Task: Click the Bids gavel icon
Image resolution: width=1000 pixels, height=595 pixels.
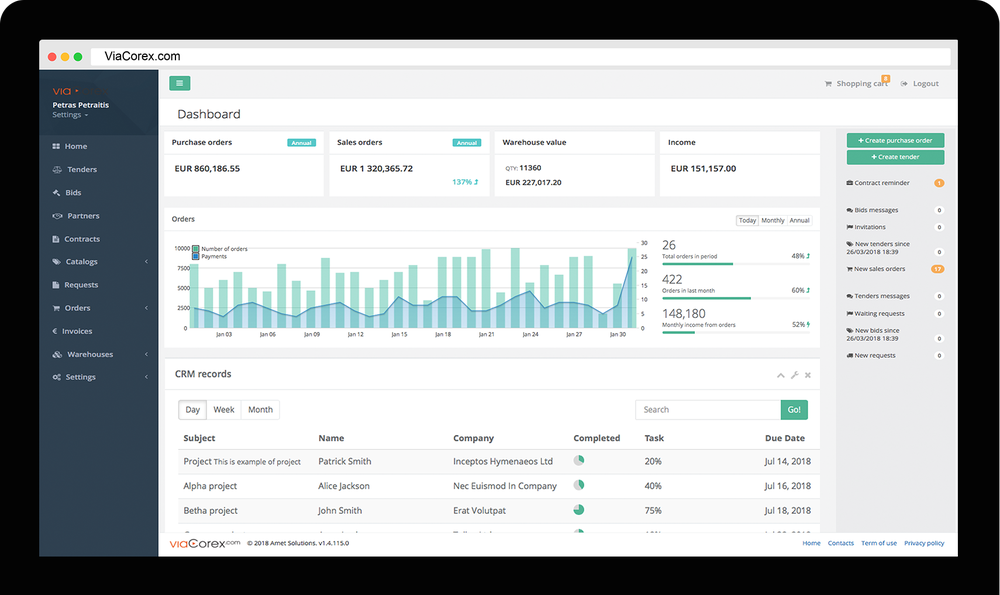Action: 56,193
